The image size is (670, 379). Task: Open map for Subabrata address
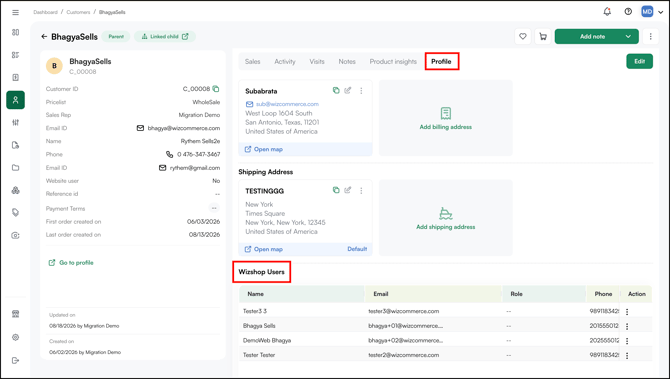(x=264, y=149)
